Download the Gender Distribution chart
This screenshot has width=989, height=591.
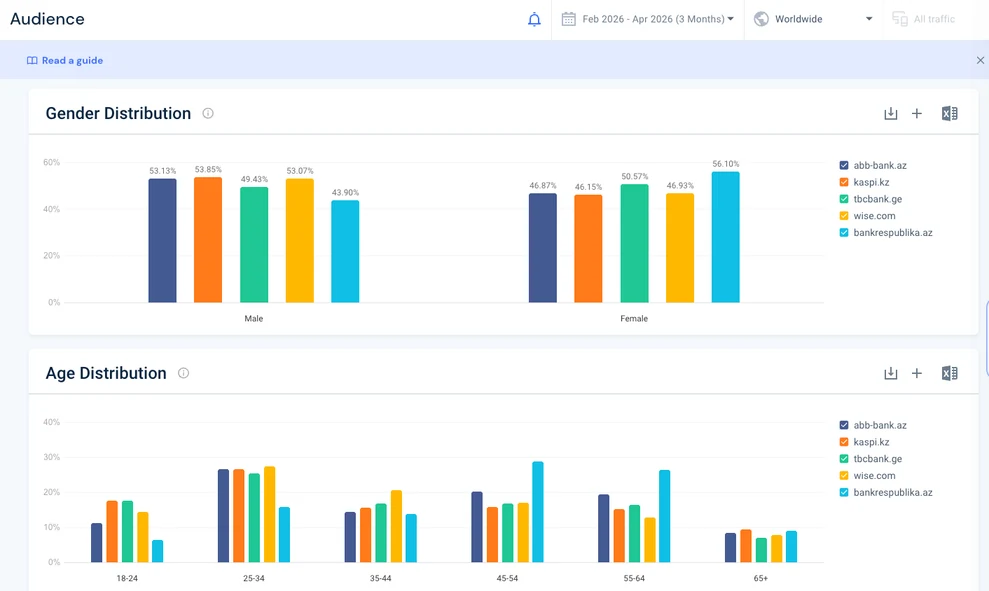[891, 114]
